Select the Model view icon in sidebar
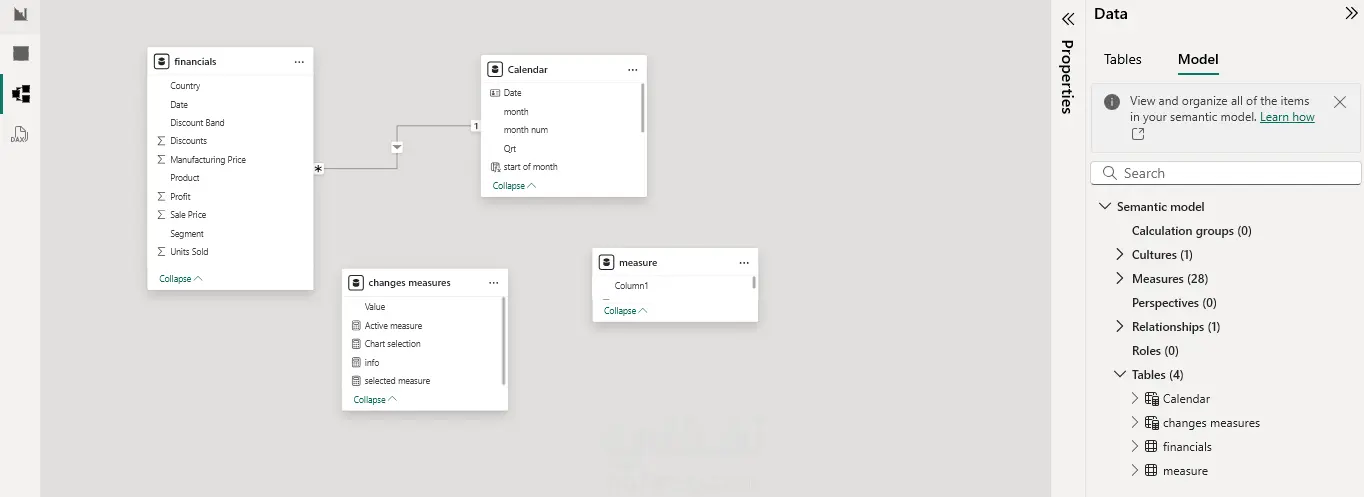 click(x=21, y=94)
